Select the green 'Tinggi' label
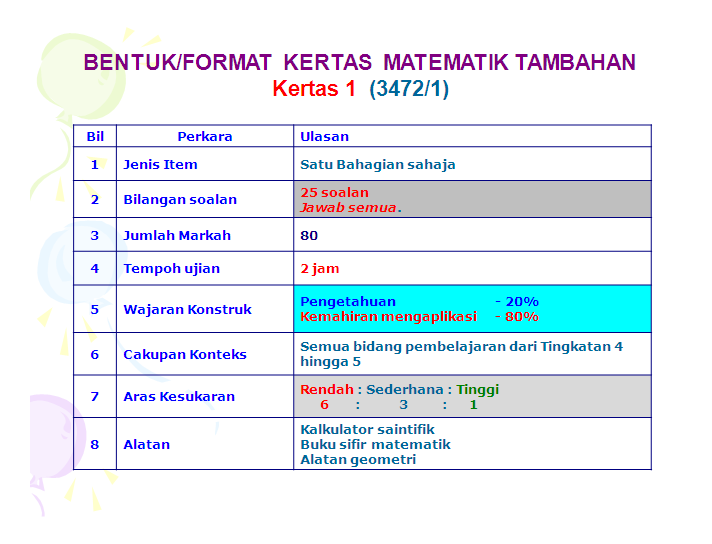 (x=478, y=390)
